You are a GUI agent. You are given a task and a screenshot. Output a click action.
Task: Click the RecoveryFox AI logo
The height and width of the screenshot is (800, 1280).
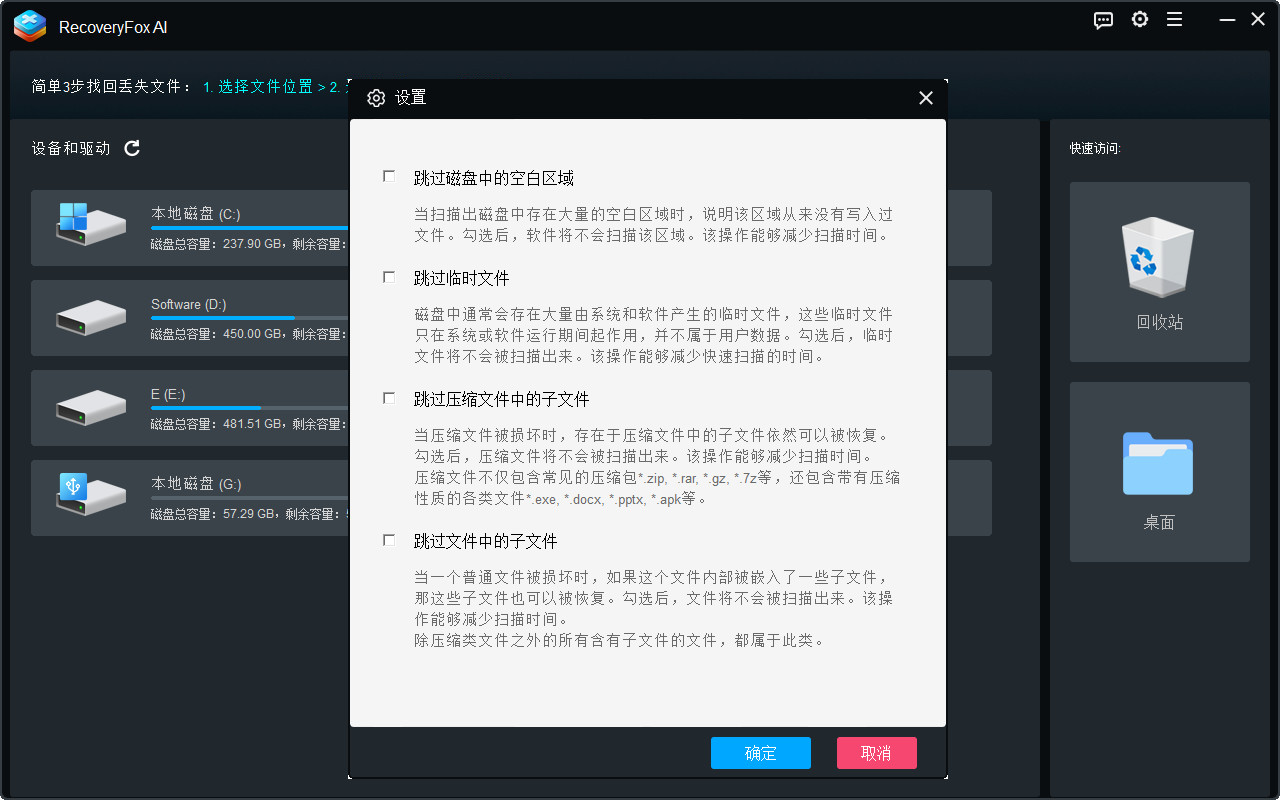tap(30, 26)
